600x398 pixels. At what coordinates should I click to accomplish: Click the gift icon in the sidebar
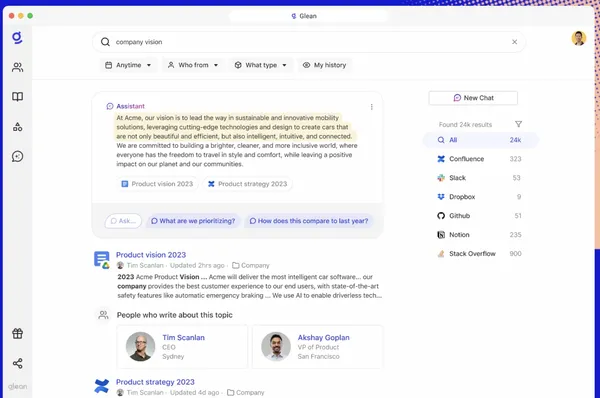(x=17, y=333)
